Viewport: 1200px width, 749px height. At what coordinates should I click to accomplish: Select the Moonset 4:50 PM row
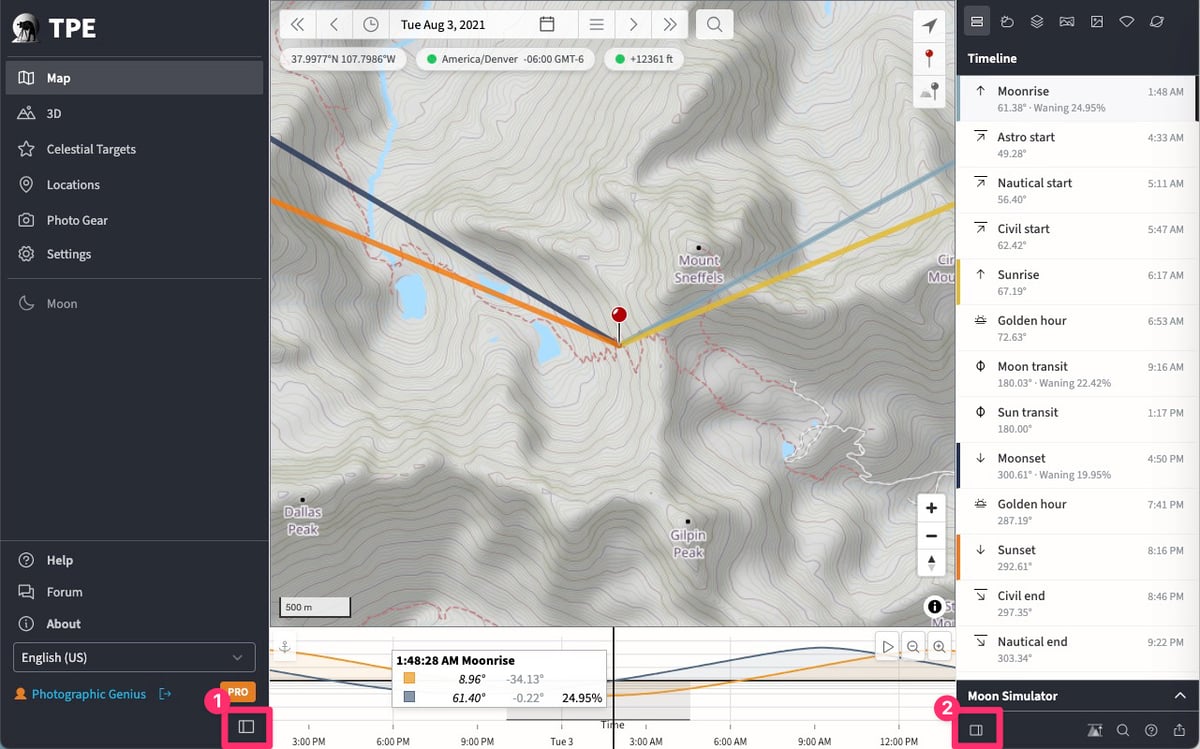[1076, 466]
